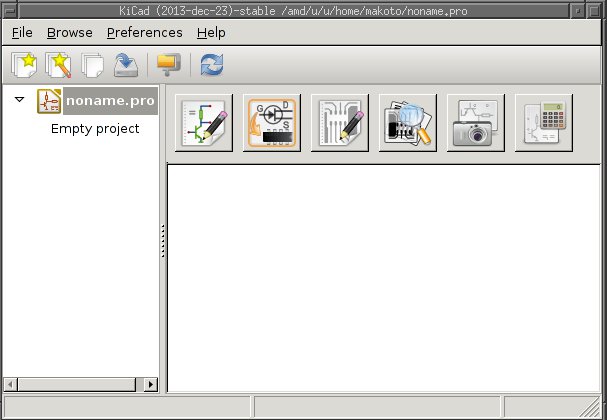Archive the project files
This screenshot has height=420, width=607.
click(x=168, y=66)
